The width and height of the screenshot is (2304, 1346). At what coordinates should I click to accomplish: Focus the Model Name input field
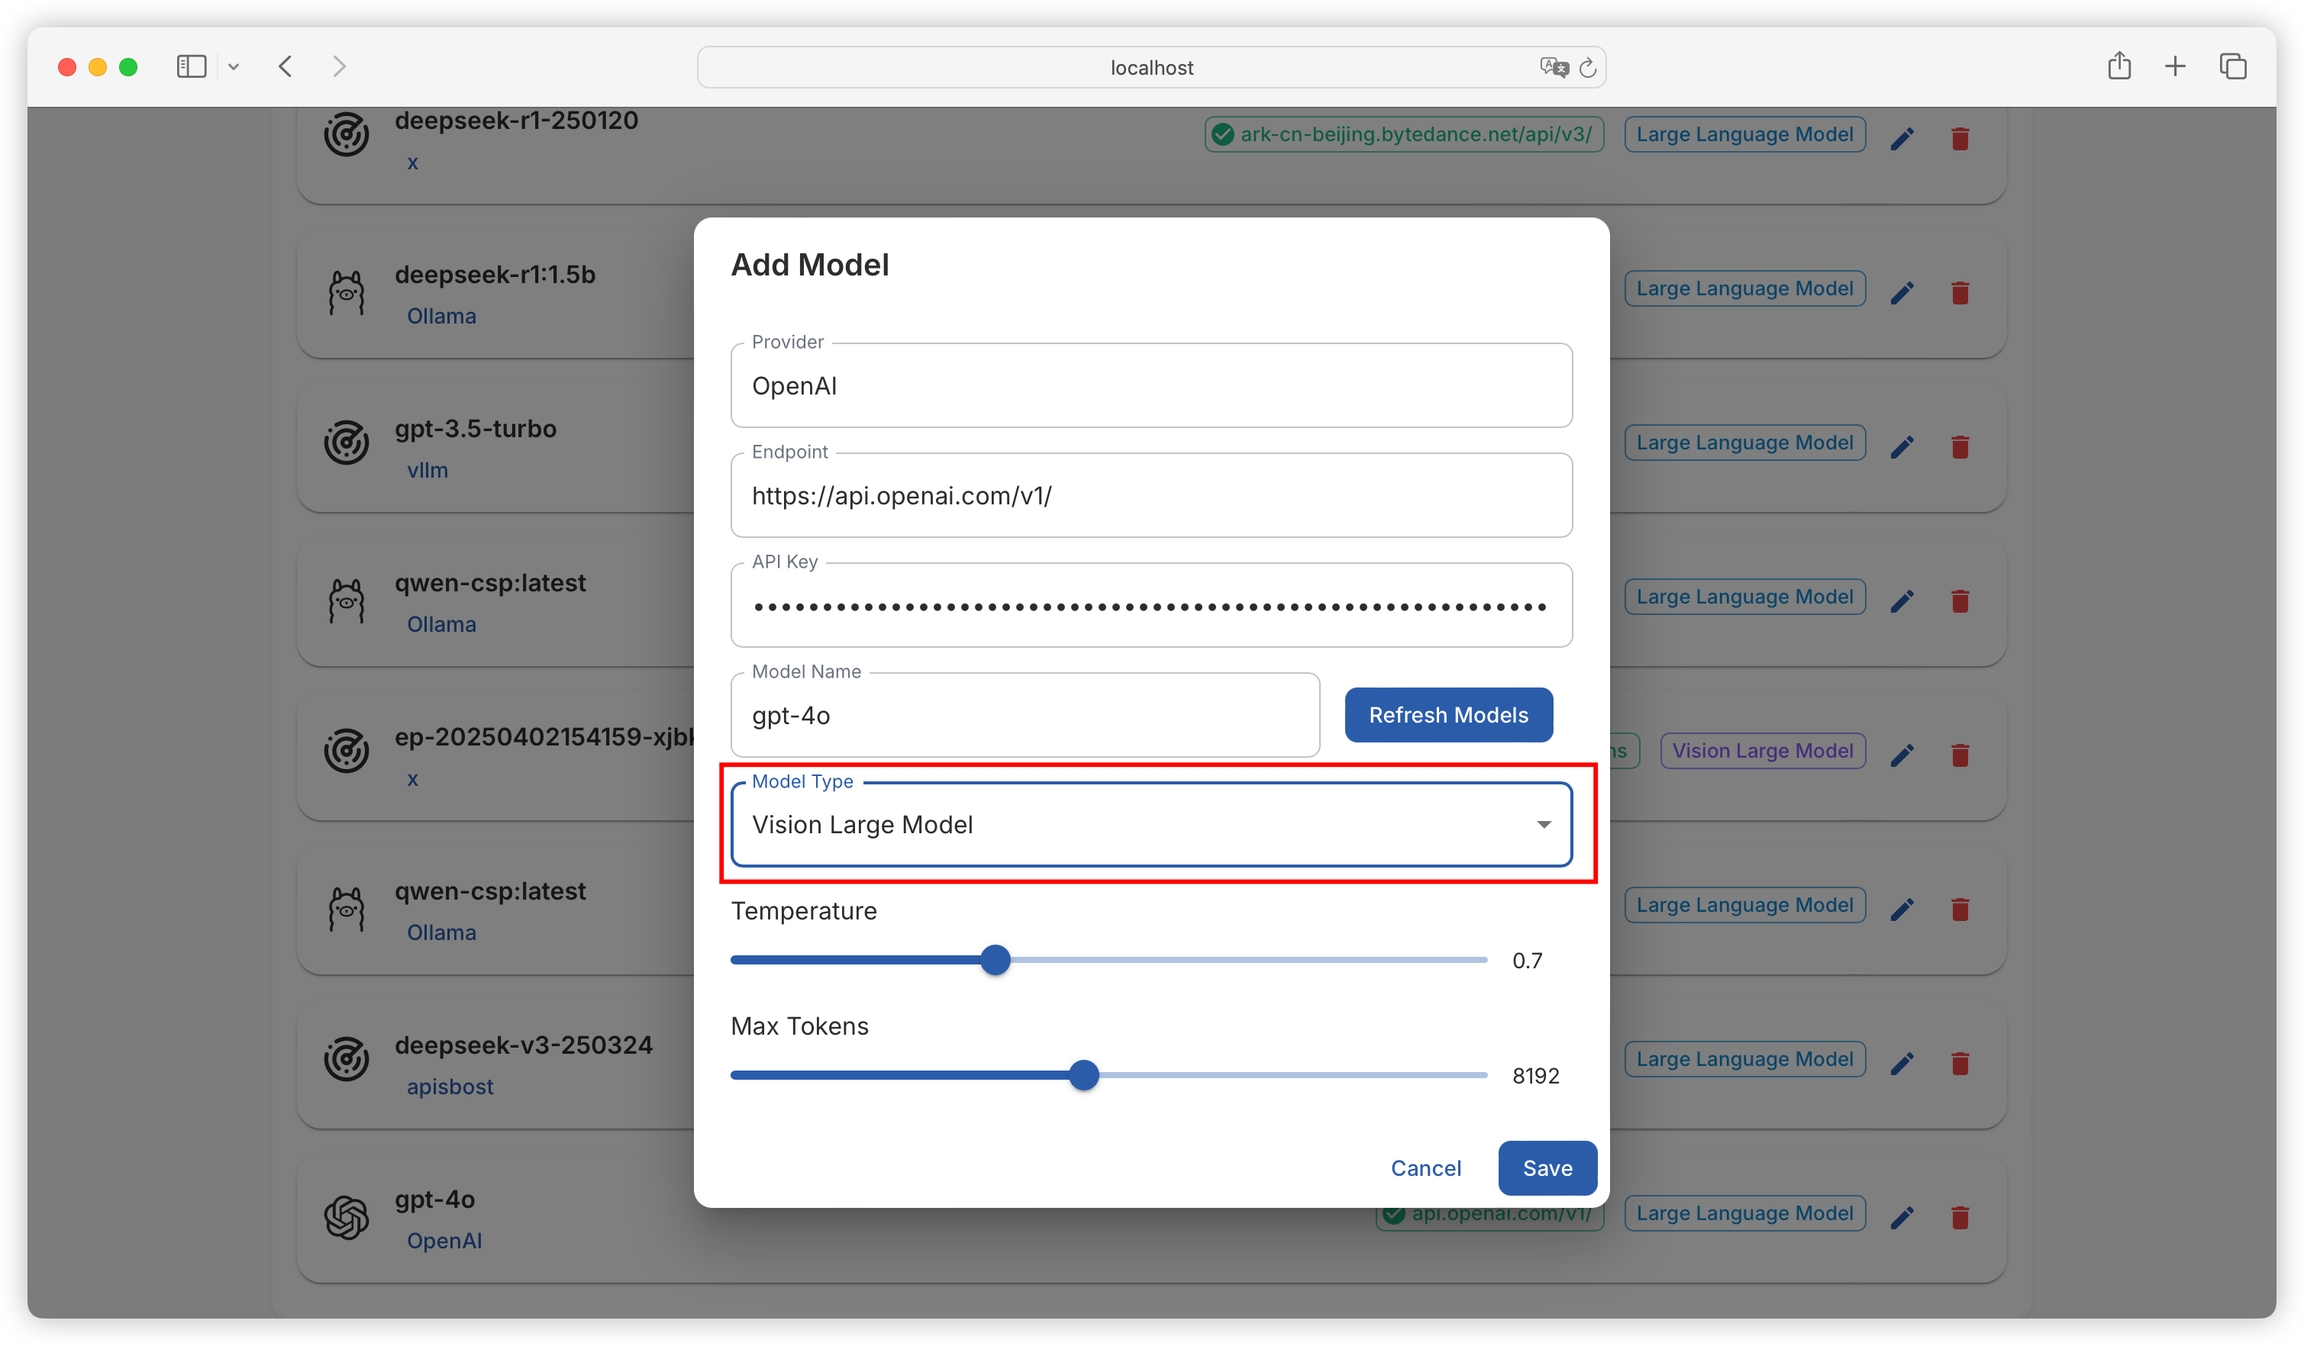tap(1025, 715)
